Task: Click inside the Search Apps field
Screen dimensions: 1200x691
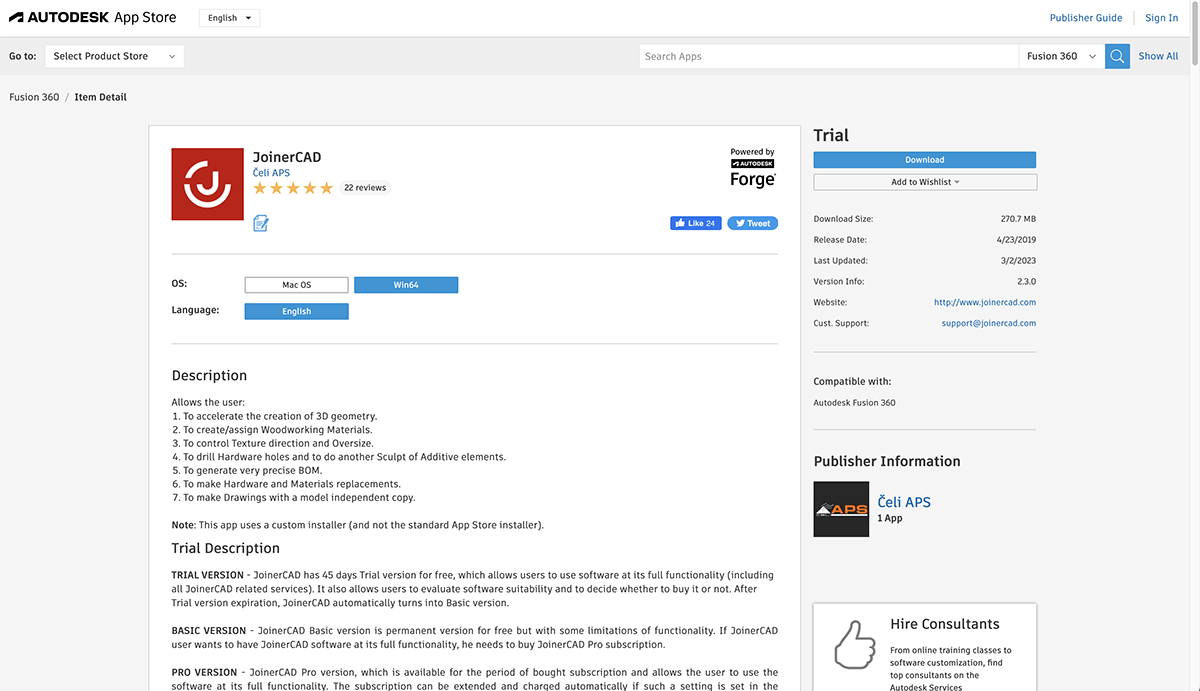Action: 829,56
